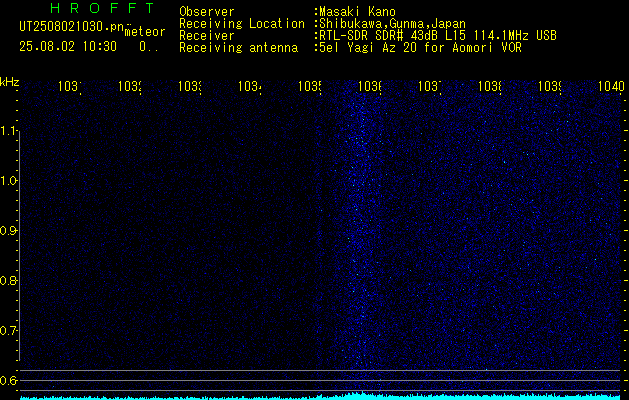Click the 1.0 kHz axis value

pyautogui.click(x=8, y=181)
